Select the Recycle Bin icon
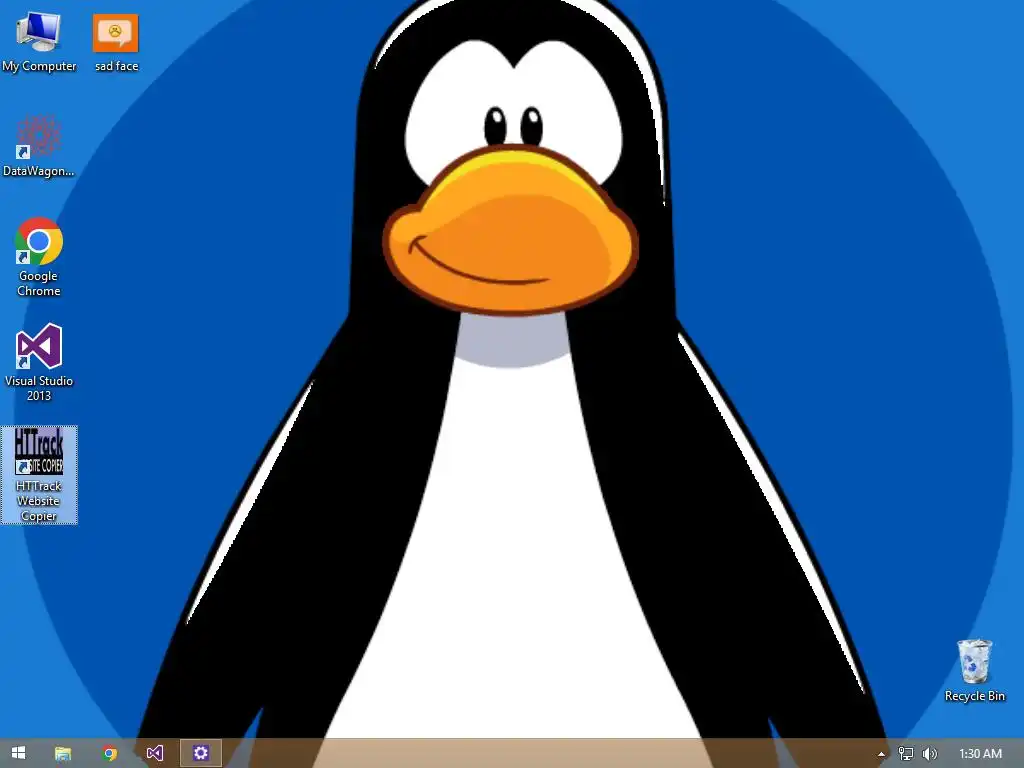This screenshot has width=1024, height=768. 974,671
